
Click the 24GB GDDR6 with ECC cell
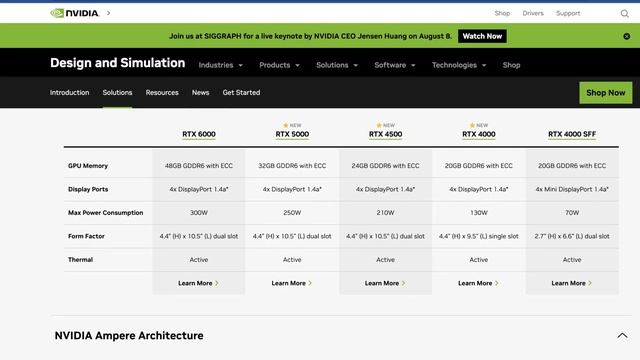tap(385, 166)
